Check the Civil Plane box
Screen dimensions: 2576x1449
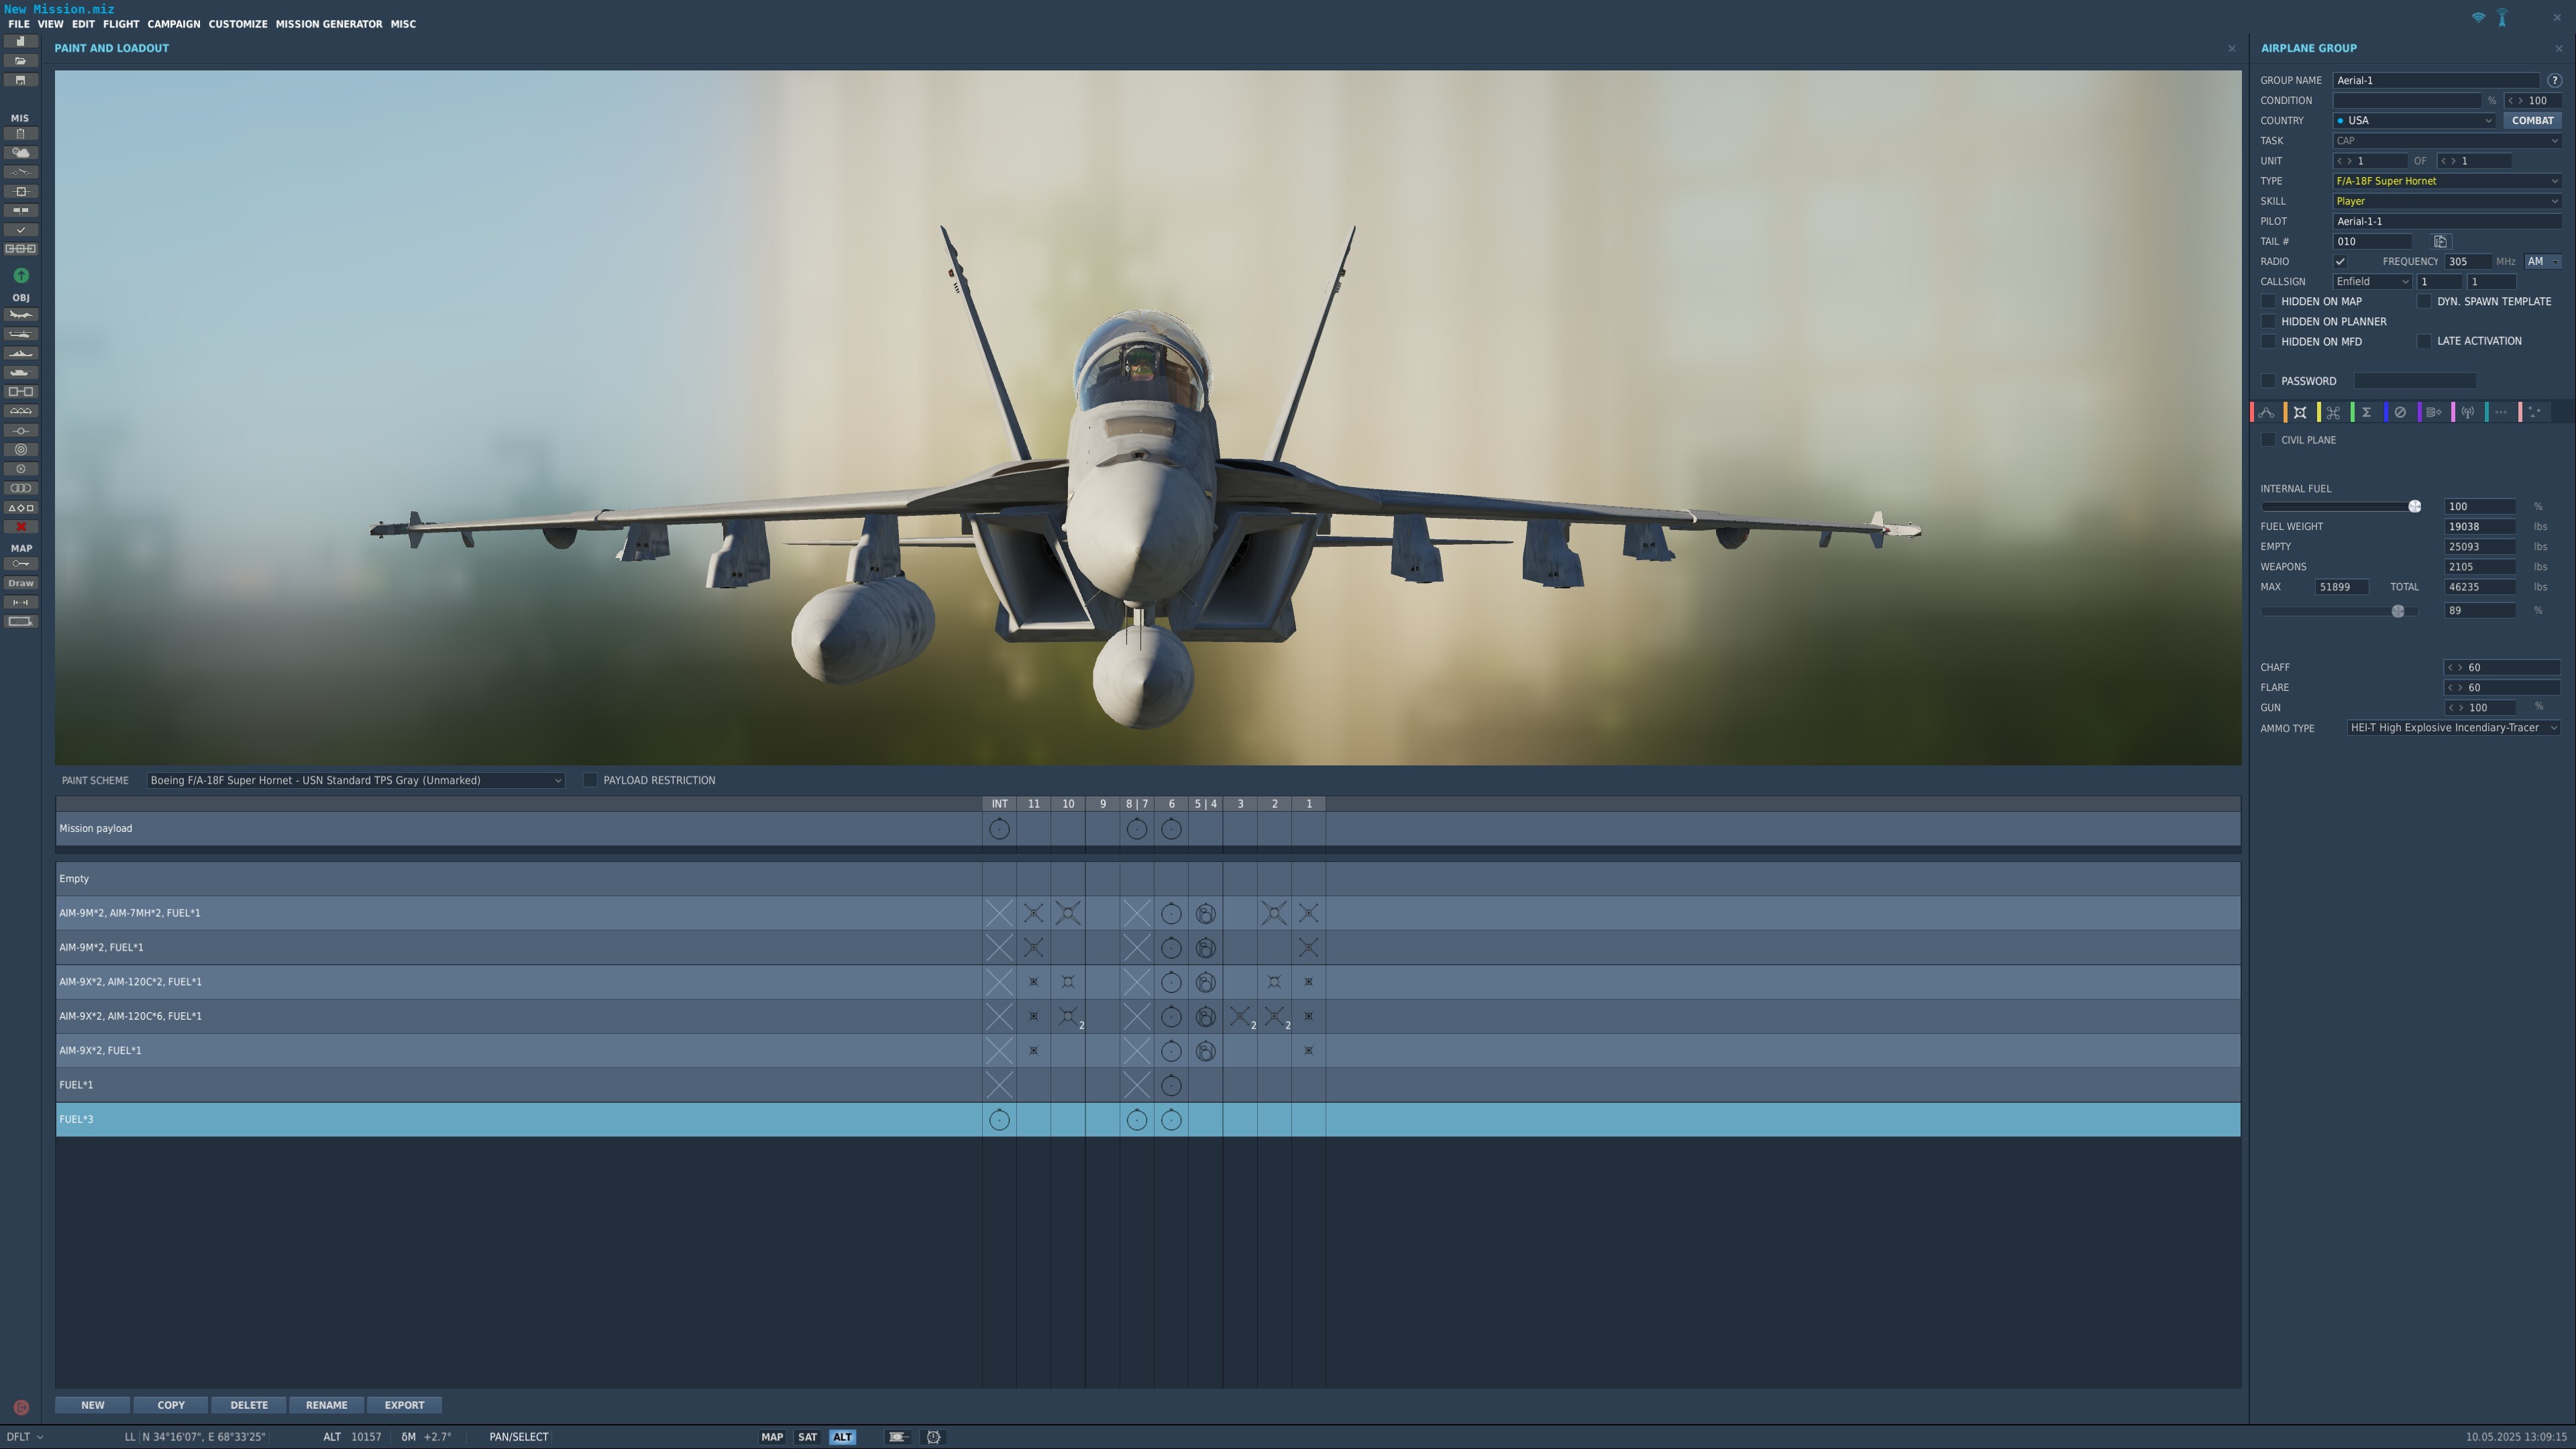[2268, 440]
